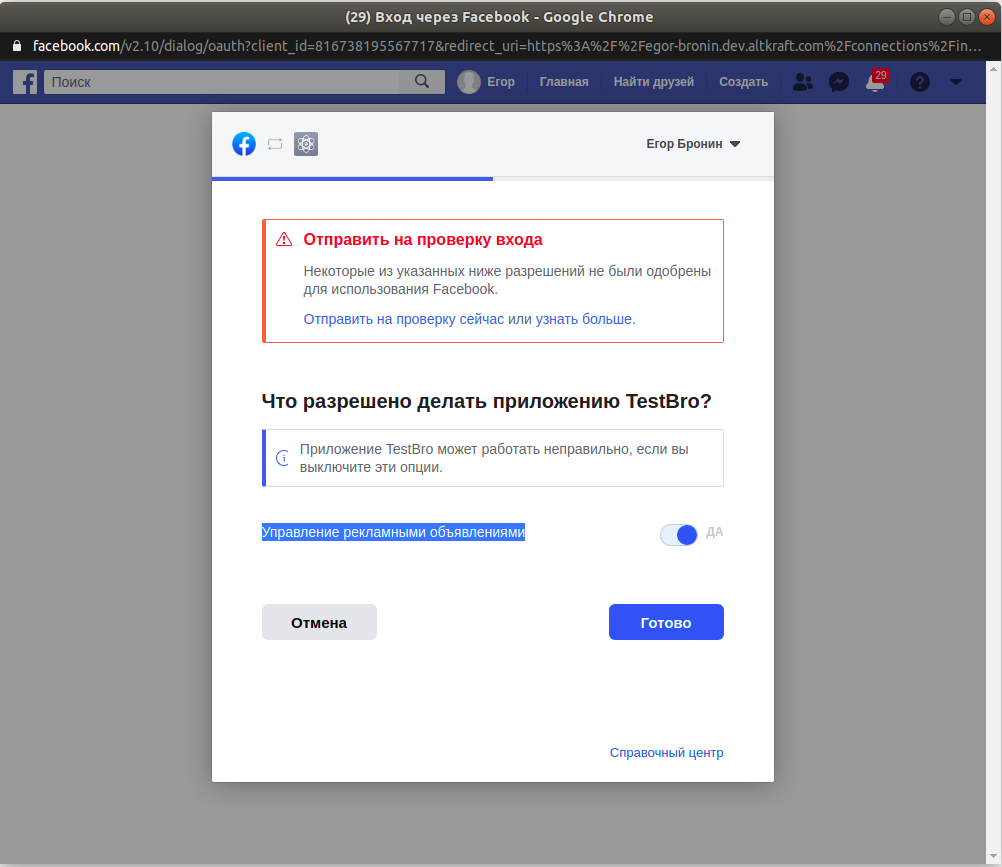The image size is (1002, 867).
Task: Toggle the ads management permission switch
Action: click(x=679, y=535)
